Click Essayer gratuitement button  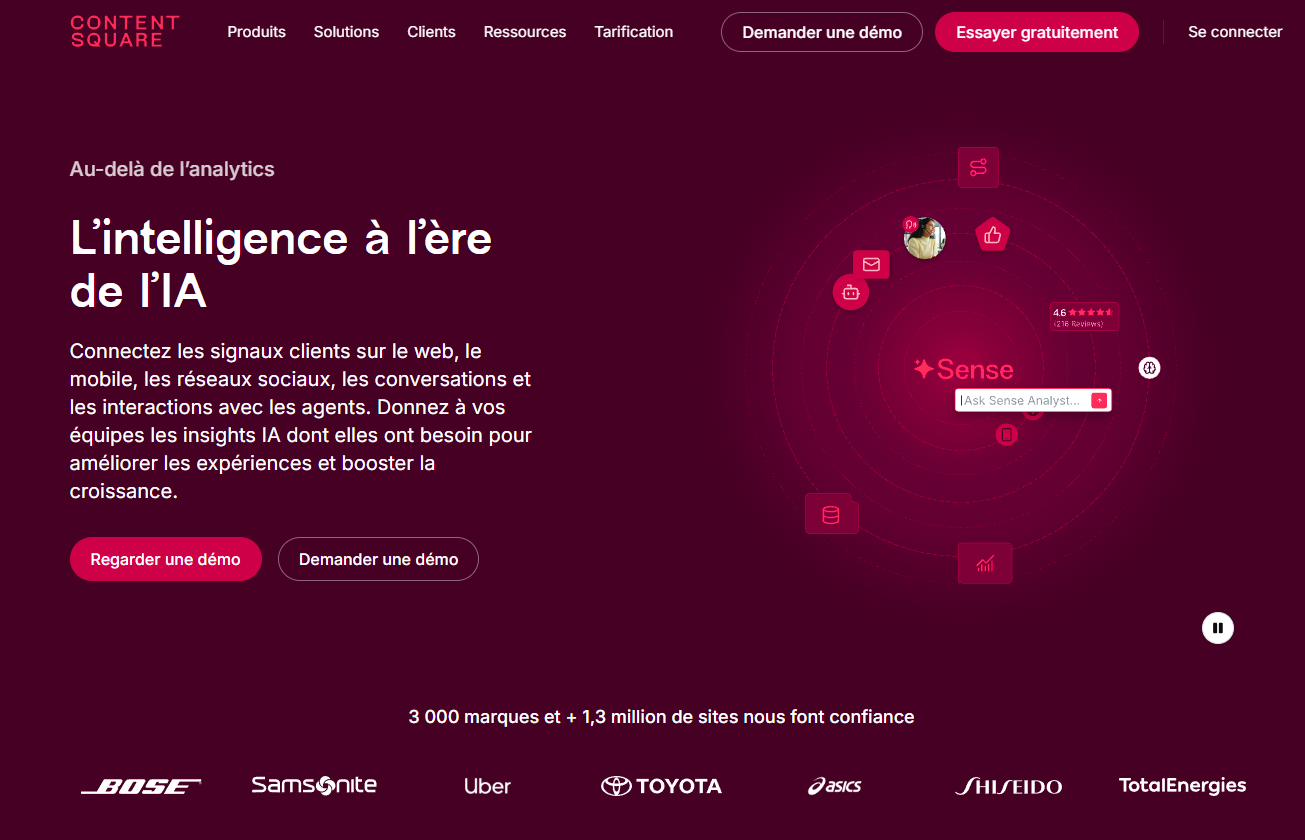[x=1037, y=32]
